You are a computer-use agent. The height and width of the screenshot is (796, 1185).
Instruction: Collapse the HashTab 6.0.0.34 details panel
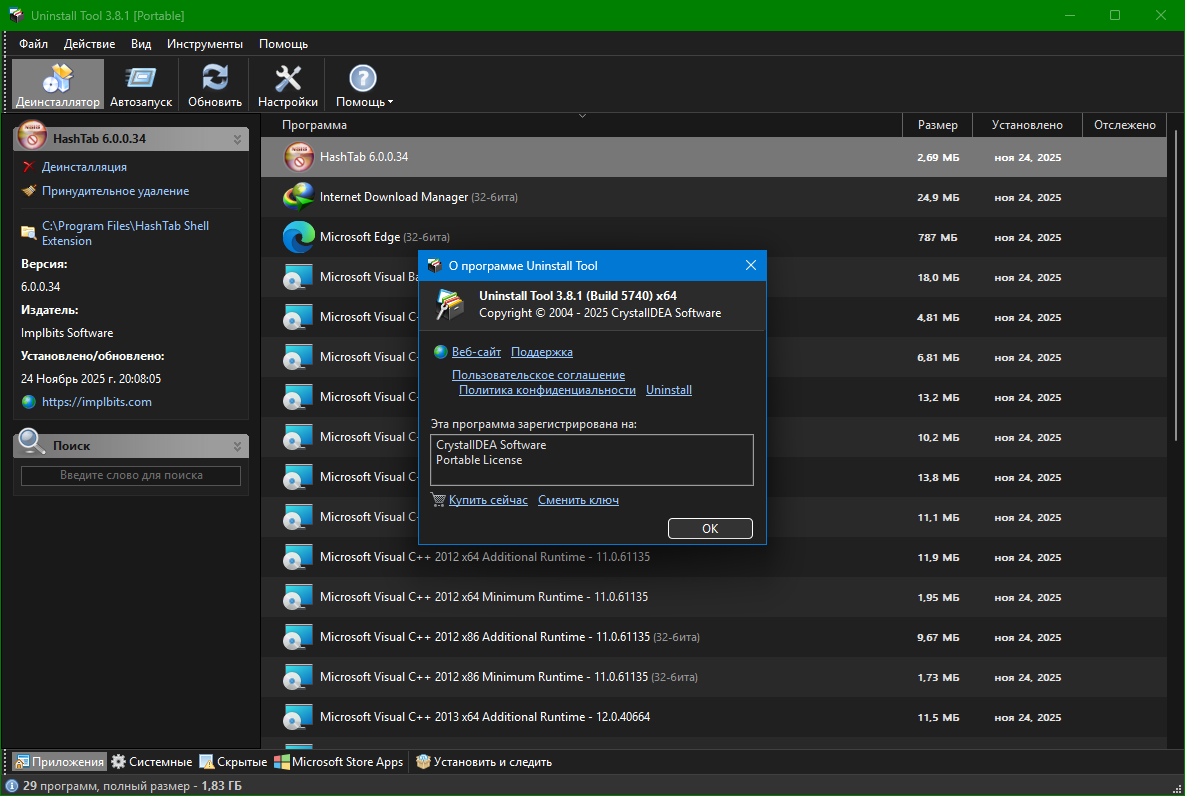[x=237, y=139]
